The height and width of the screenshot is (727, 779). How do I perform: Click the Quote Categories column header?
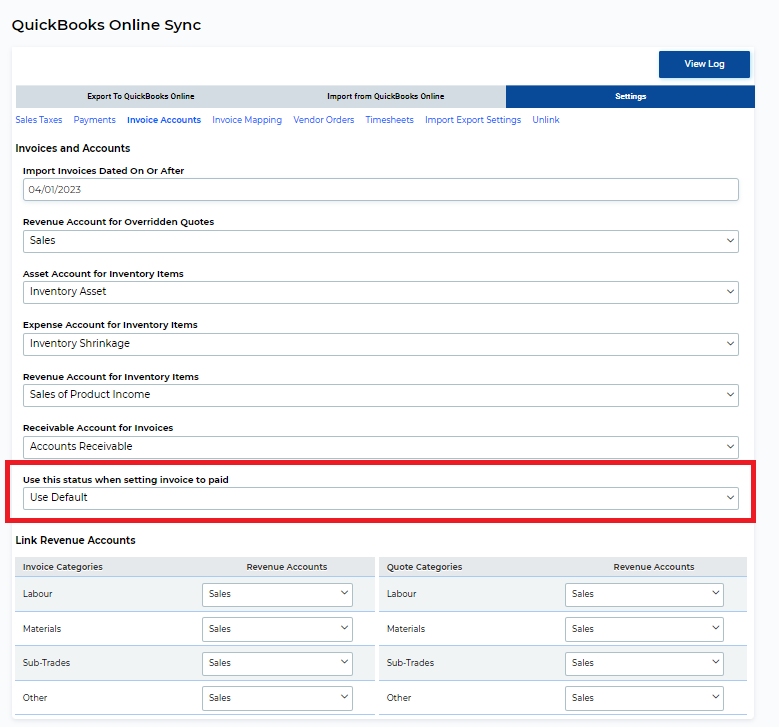424,567
